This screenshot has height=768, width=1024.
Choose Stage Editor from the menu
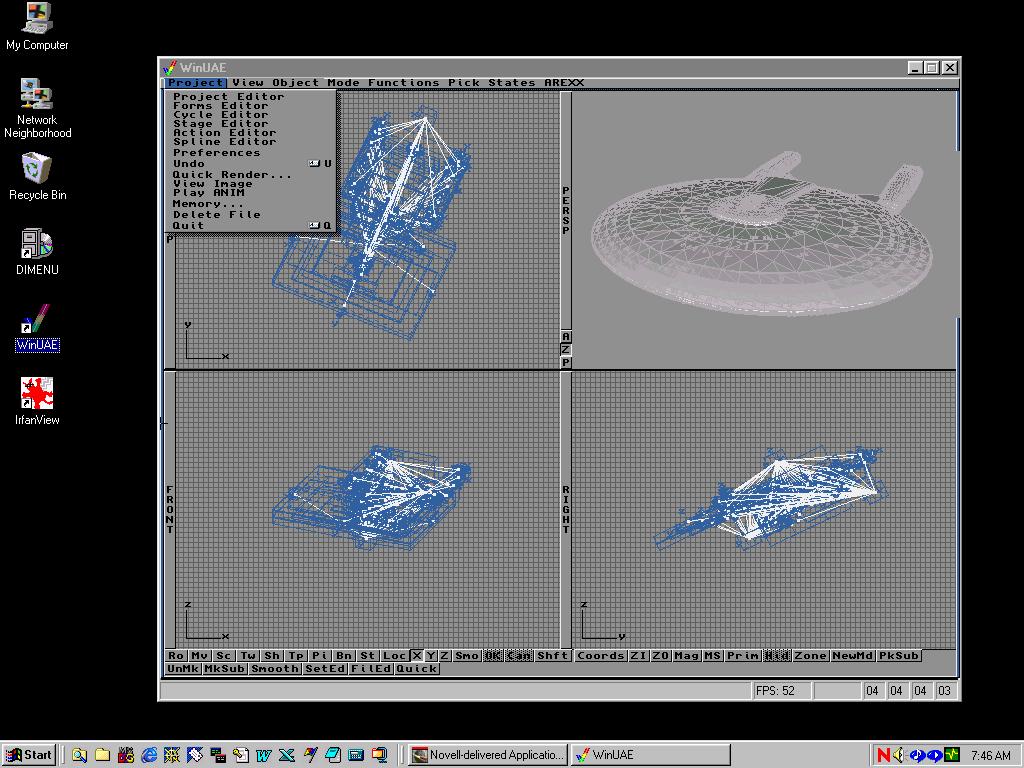pos(251,124)
